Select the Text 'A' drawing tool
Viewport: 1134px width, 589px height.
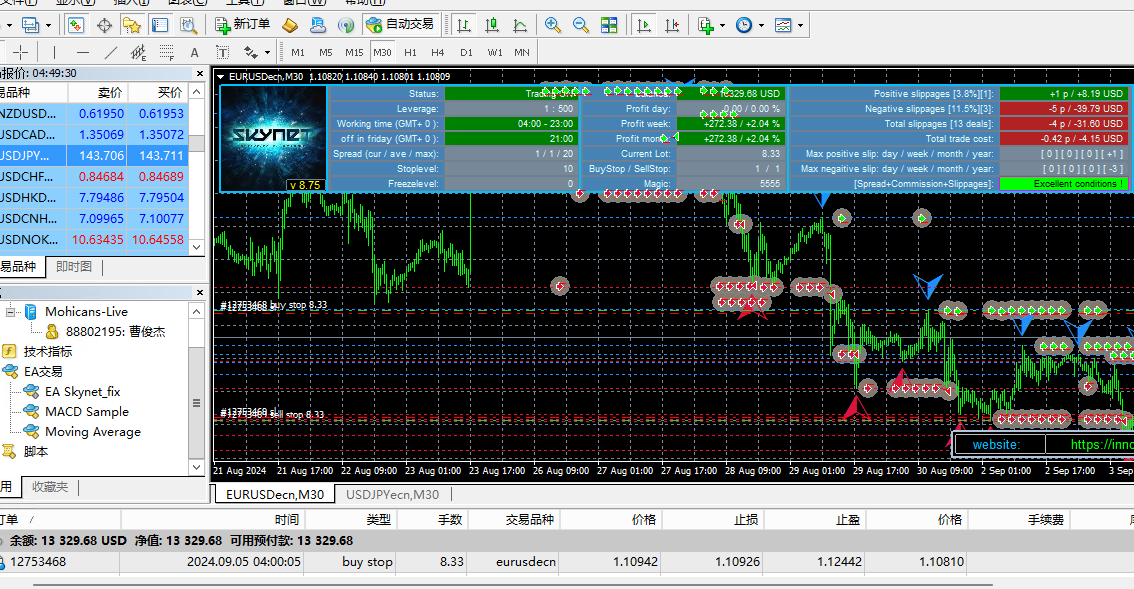(194, 52)
